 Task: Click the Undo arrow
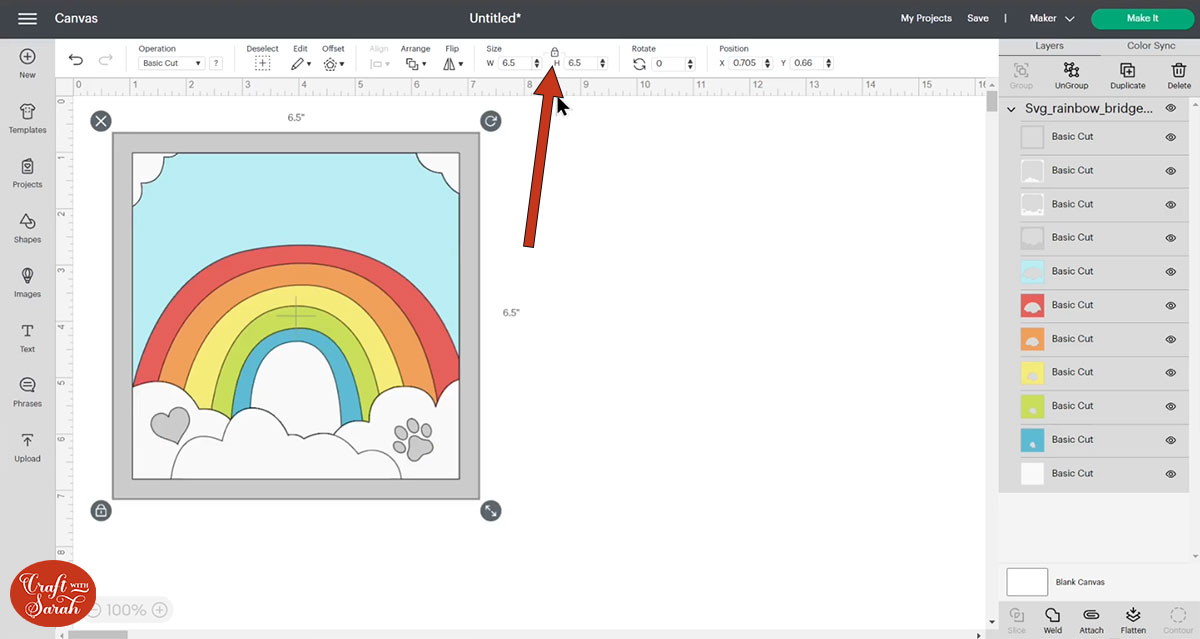(x=76, y=61)
